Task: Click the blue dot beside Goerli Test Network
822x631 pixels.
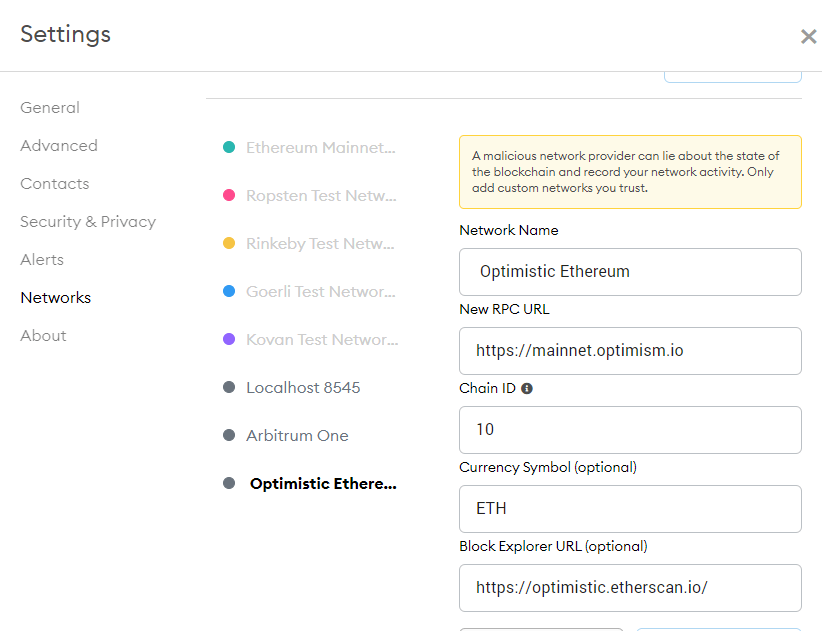Action: pyautogui.click(x=228, y=290)
